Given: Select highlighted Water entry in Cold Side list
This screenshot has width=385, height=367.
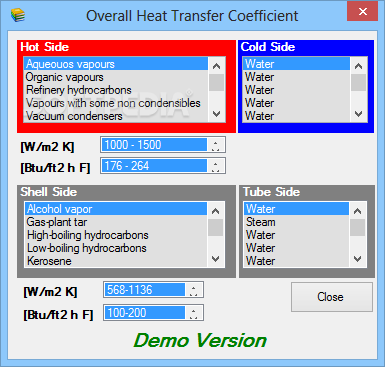Looking at the screenshot, I should coord(296,64).
